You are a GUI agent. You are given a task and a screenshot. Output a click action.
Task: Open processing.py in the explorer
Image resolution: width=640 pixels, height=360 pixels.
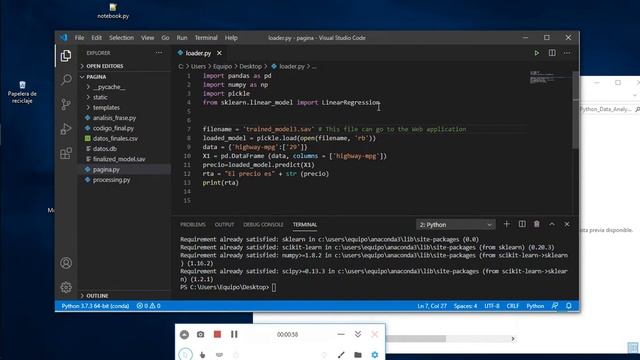click(111, 180)
